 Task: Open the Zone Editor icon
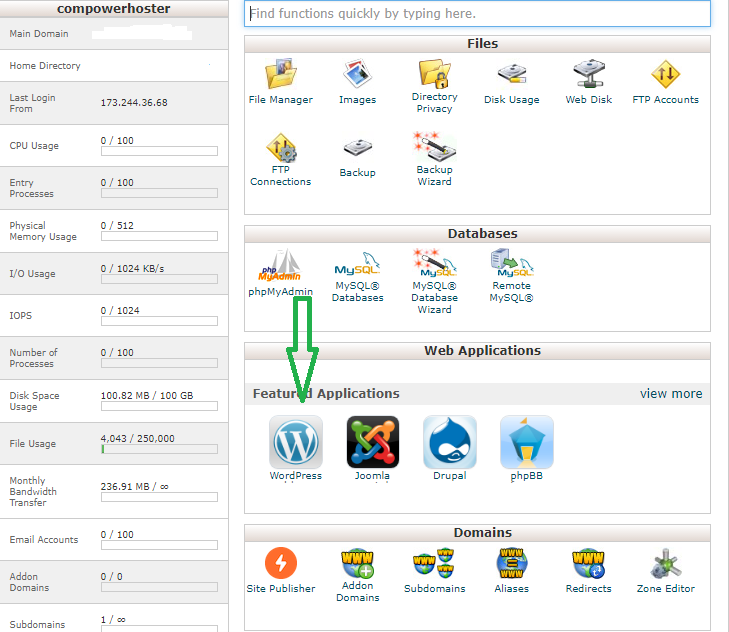[x=665, y=564]
